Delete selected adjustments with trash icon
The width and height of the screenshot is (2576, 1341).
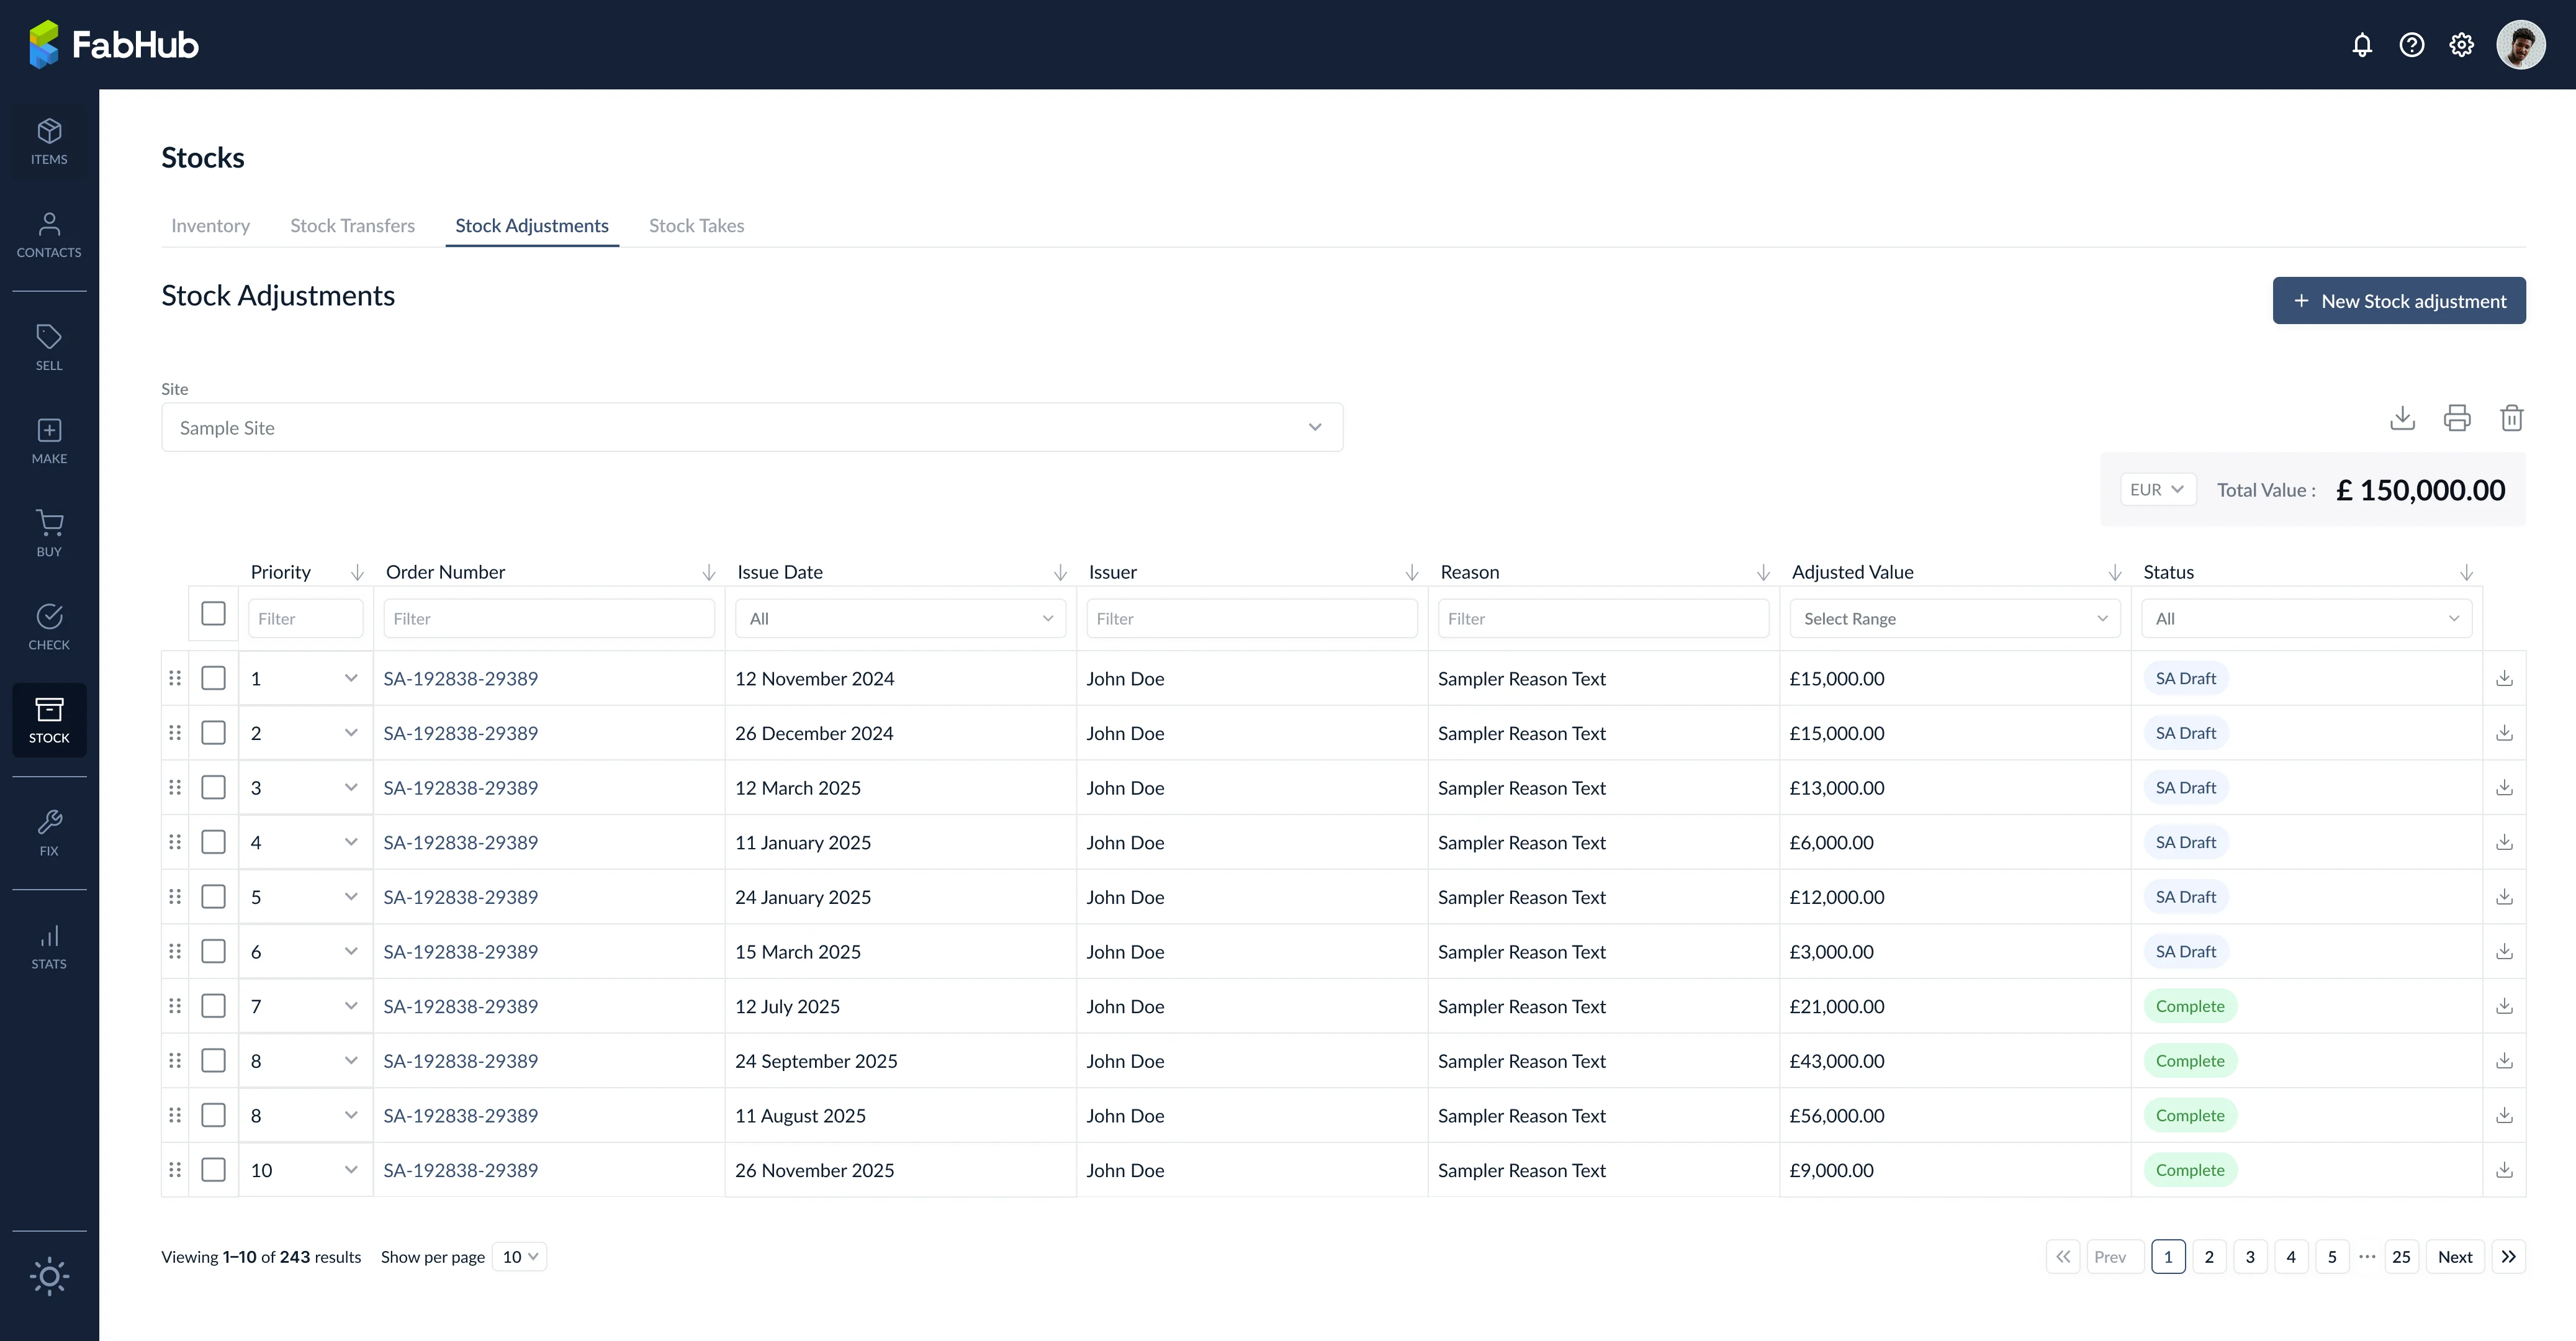coord(2512,418)
